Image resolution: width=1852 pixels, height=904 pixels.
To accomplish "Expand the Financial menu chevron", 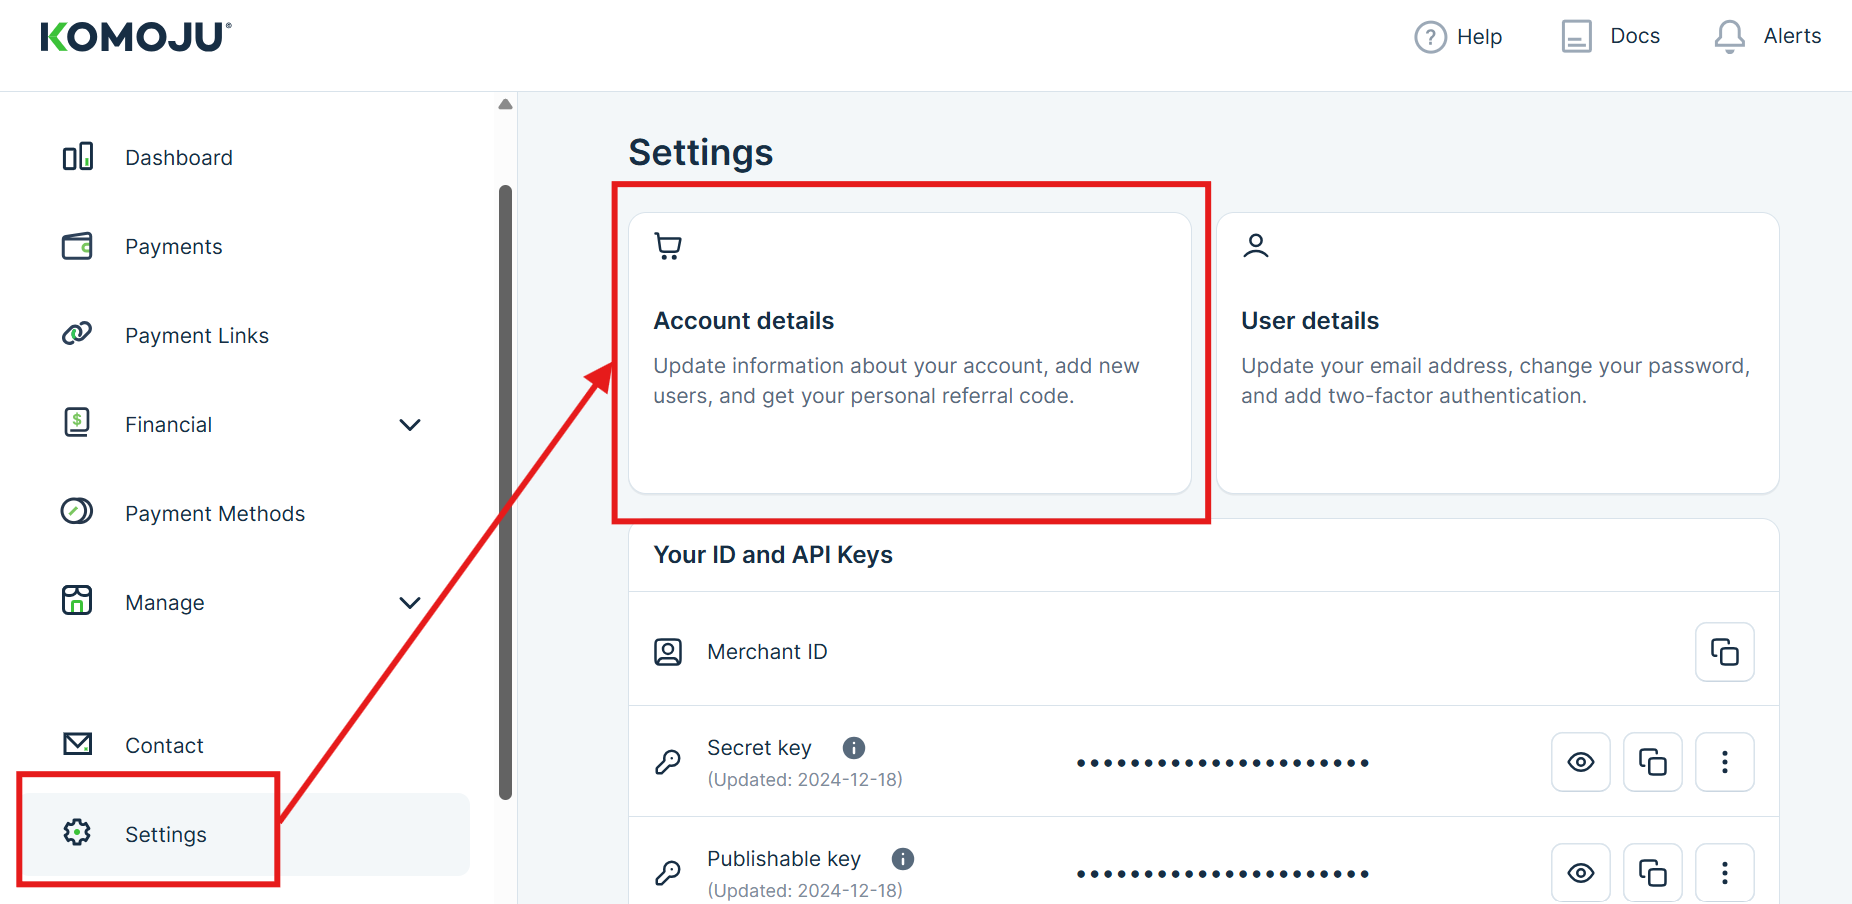I will (410, 425).
